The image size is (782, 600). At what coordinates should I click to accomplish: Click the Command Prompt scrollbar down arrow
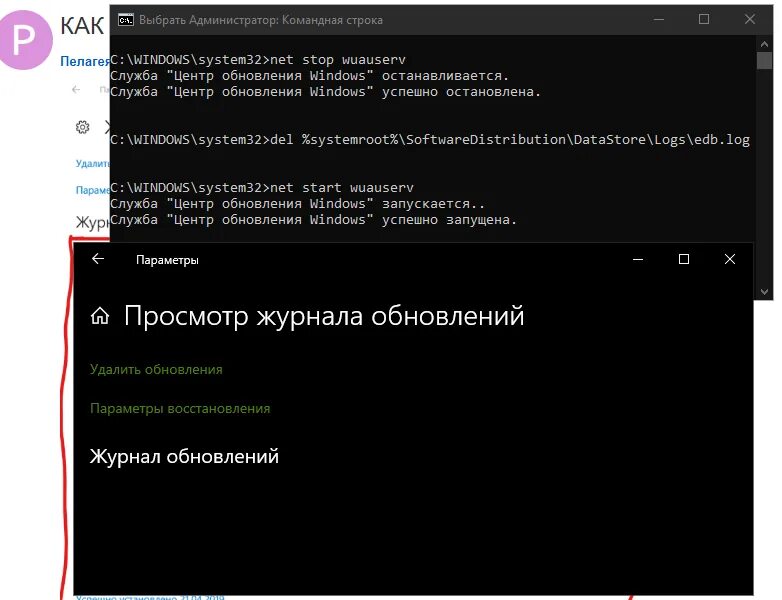(x=764, y=291)
